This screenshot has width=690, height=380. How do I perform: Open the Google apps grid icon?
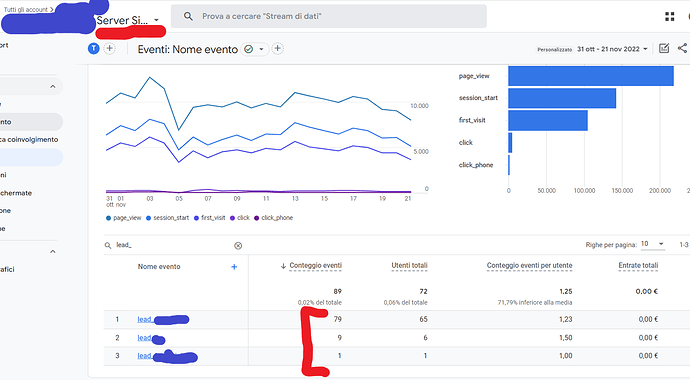coord(670,17)
